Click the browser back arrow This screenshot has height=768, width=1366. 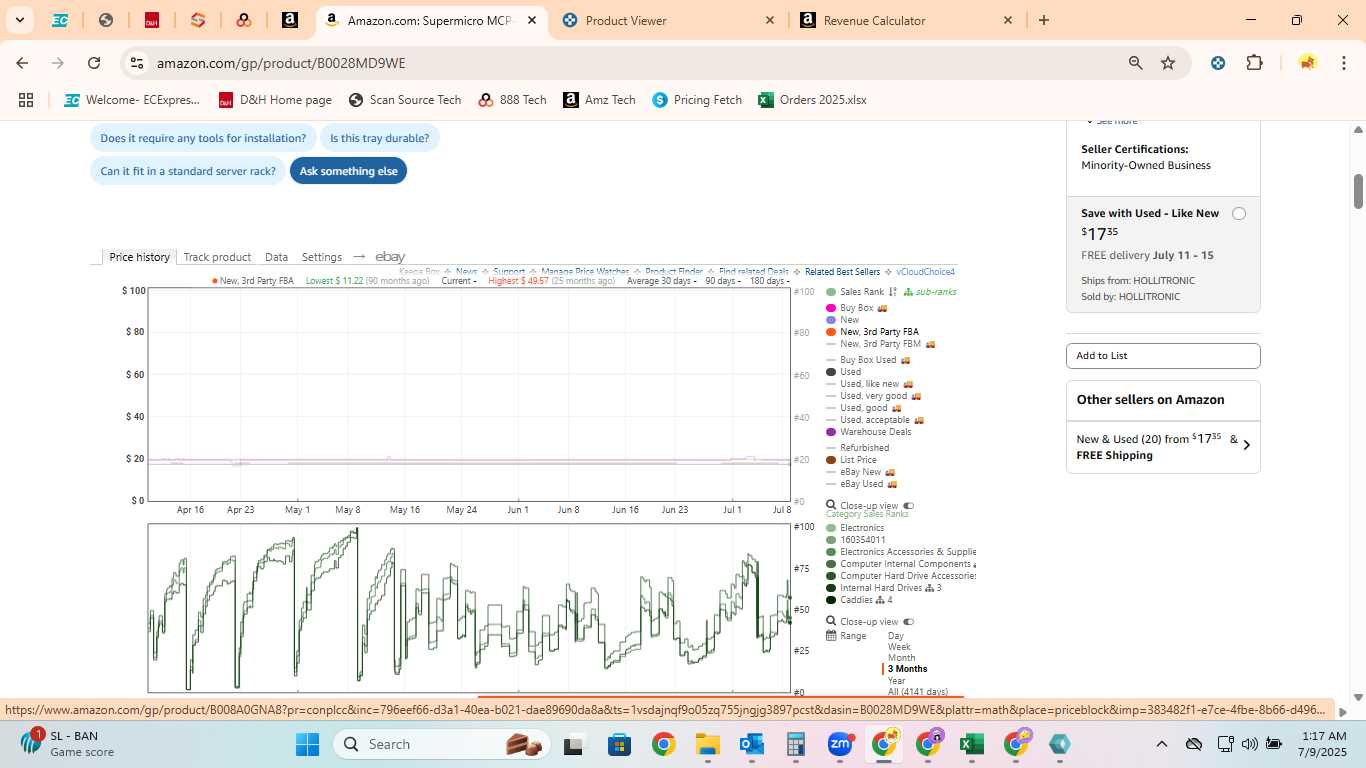point(22,63)
